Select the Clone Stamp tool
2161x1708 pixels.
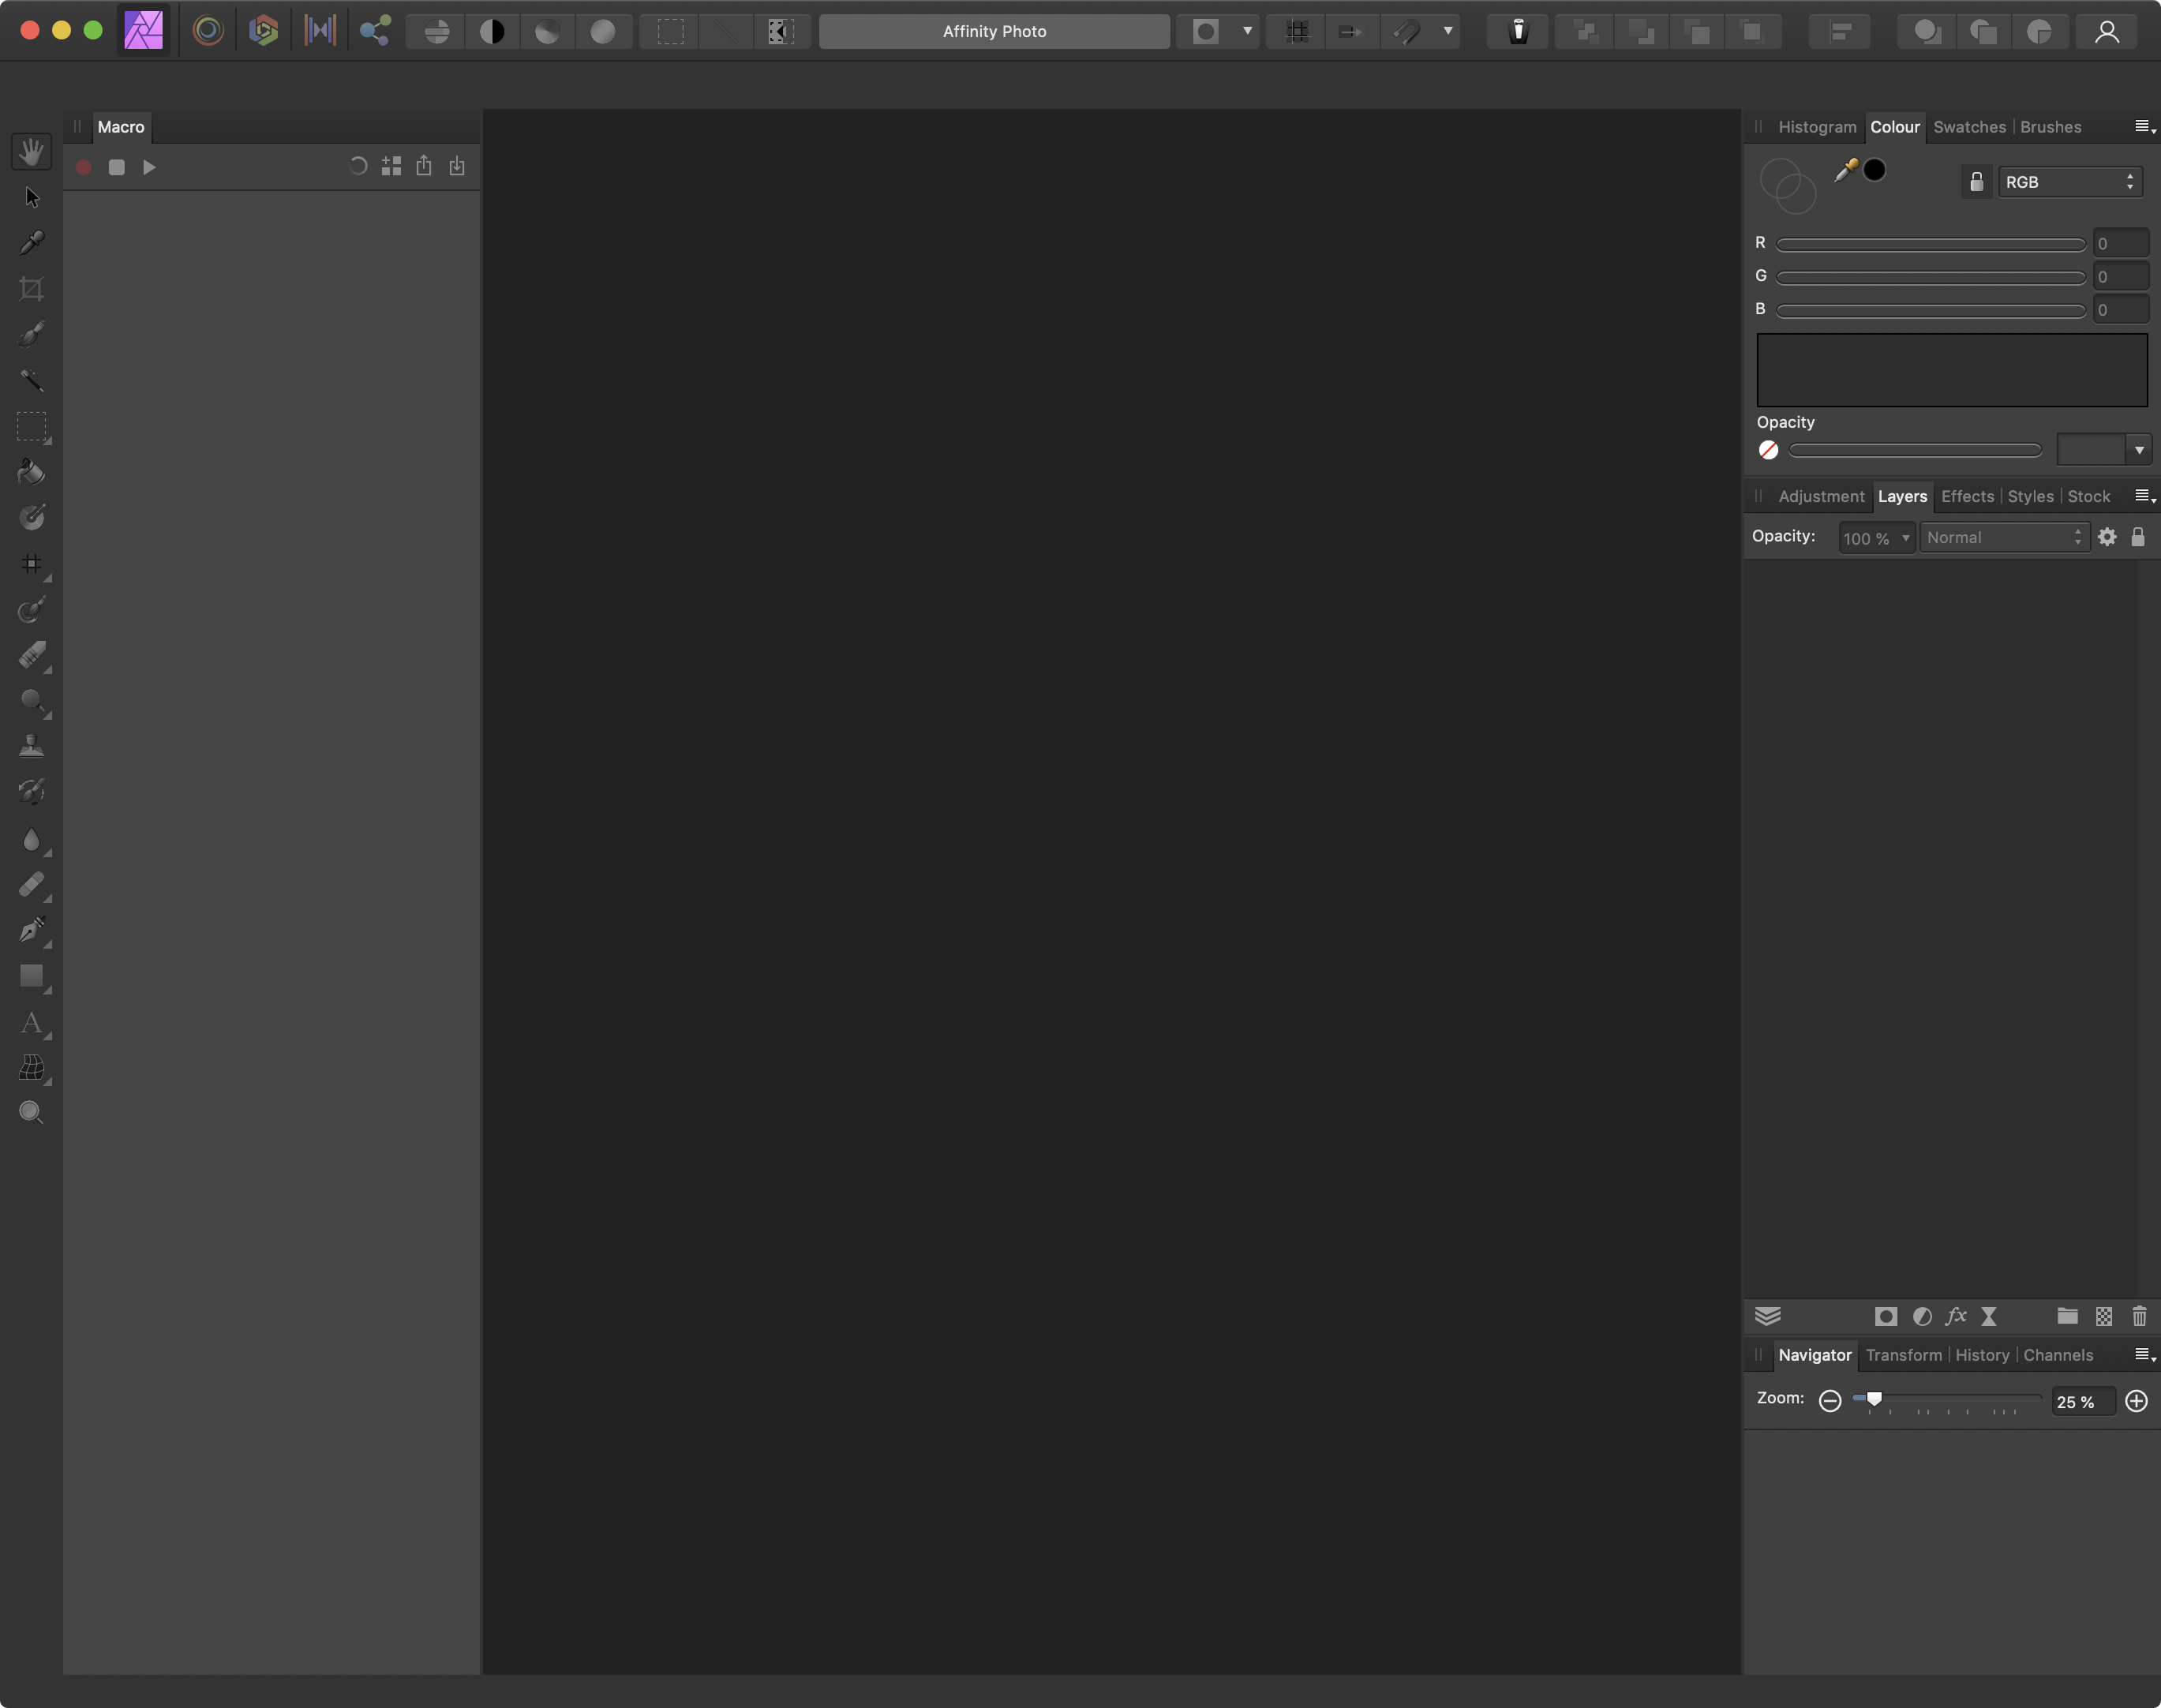coord(32,746)
